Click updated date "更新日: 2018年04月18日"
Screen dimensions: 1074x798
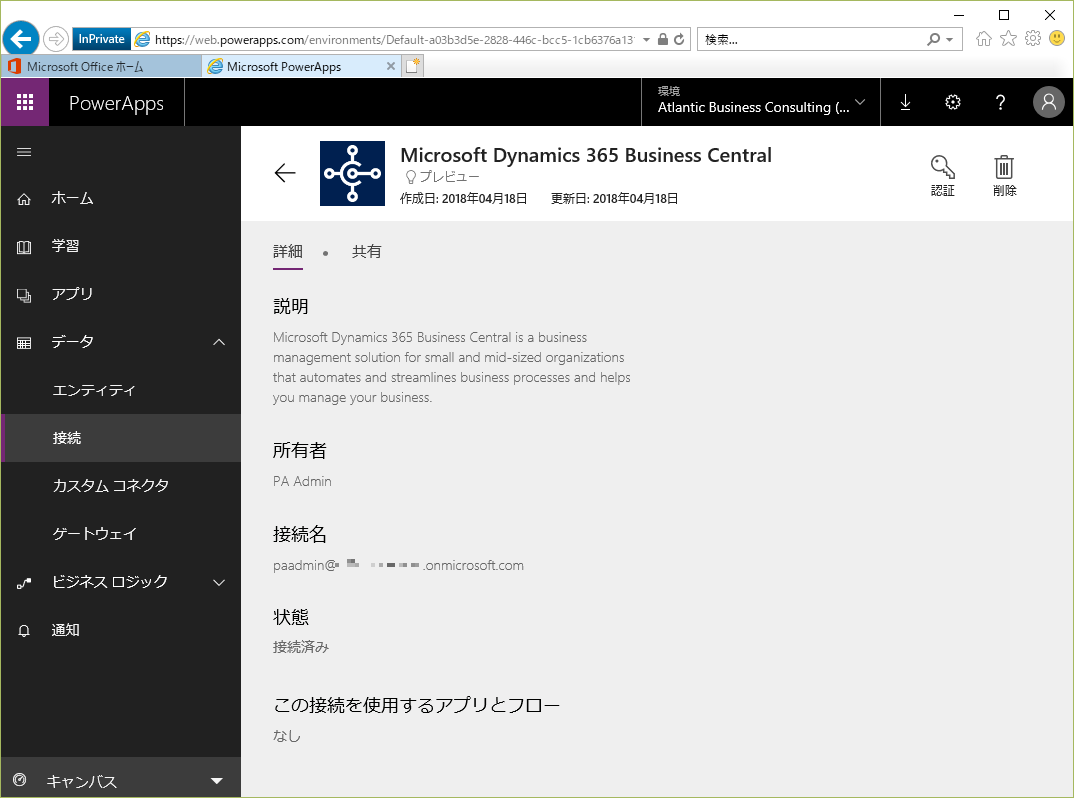tap(614, 199)
